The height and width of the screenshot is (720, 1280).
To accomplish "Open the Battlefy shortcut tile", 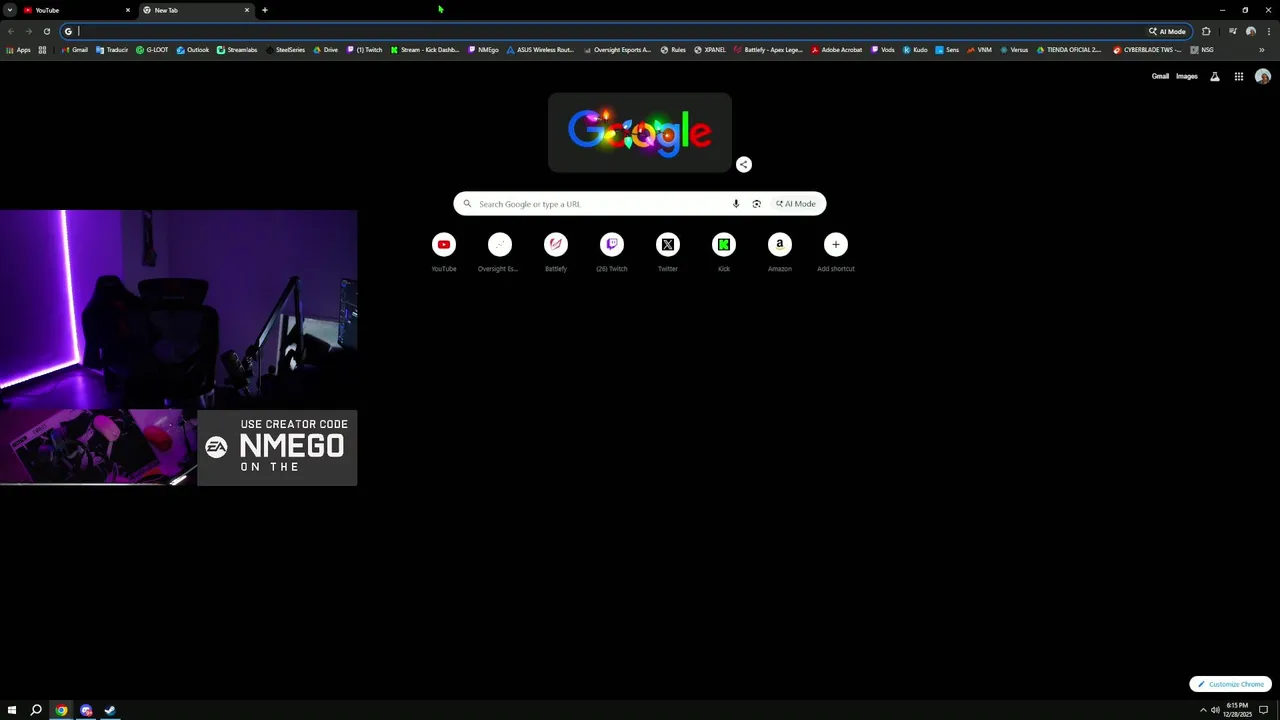I will [x=556, y=252].
